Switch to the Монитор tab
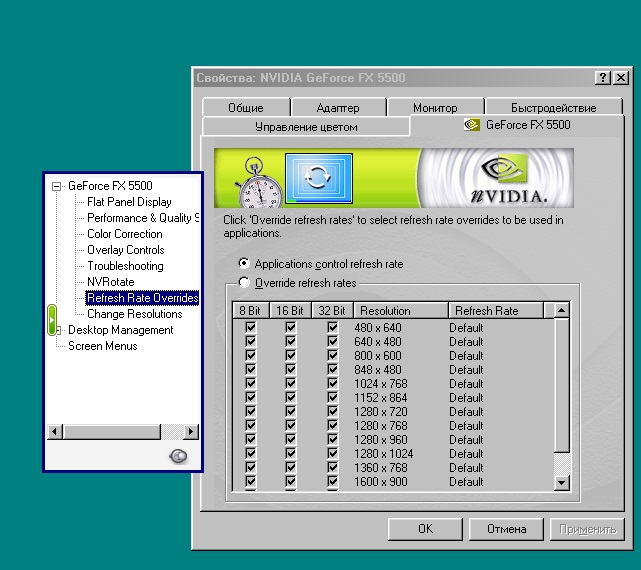 coord(435,108)
